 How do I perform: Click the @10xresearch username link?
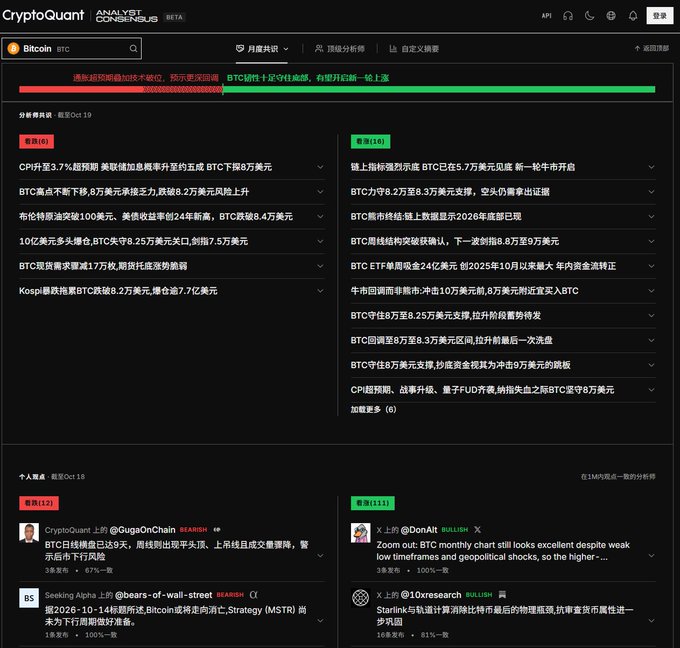[431, 595]
